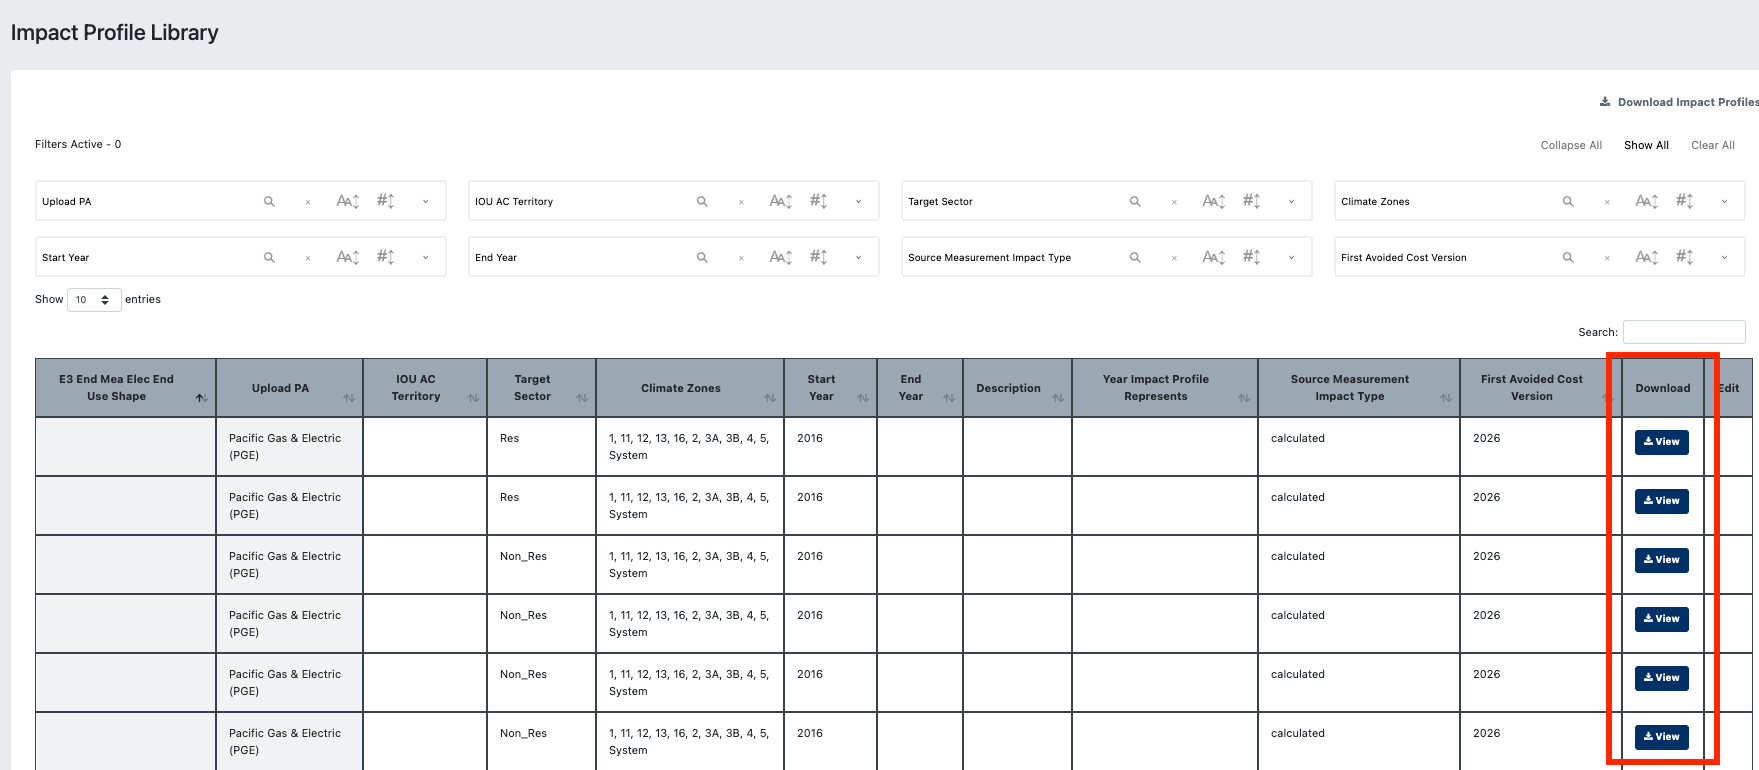Screen dimensions: 1759x770
Task: Expand the End Year filter chevron
Action: coord(858,258)
